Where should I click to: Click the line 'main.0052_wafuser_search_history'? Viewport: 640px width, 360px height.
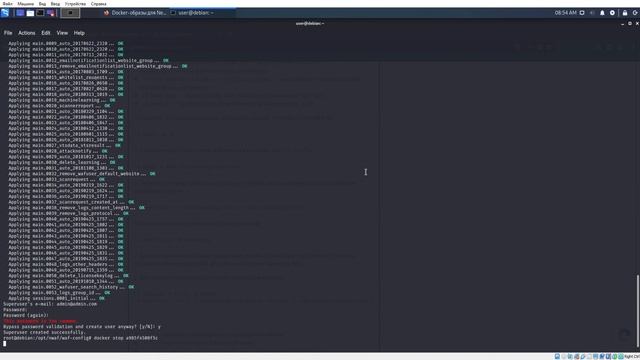71,287
